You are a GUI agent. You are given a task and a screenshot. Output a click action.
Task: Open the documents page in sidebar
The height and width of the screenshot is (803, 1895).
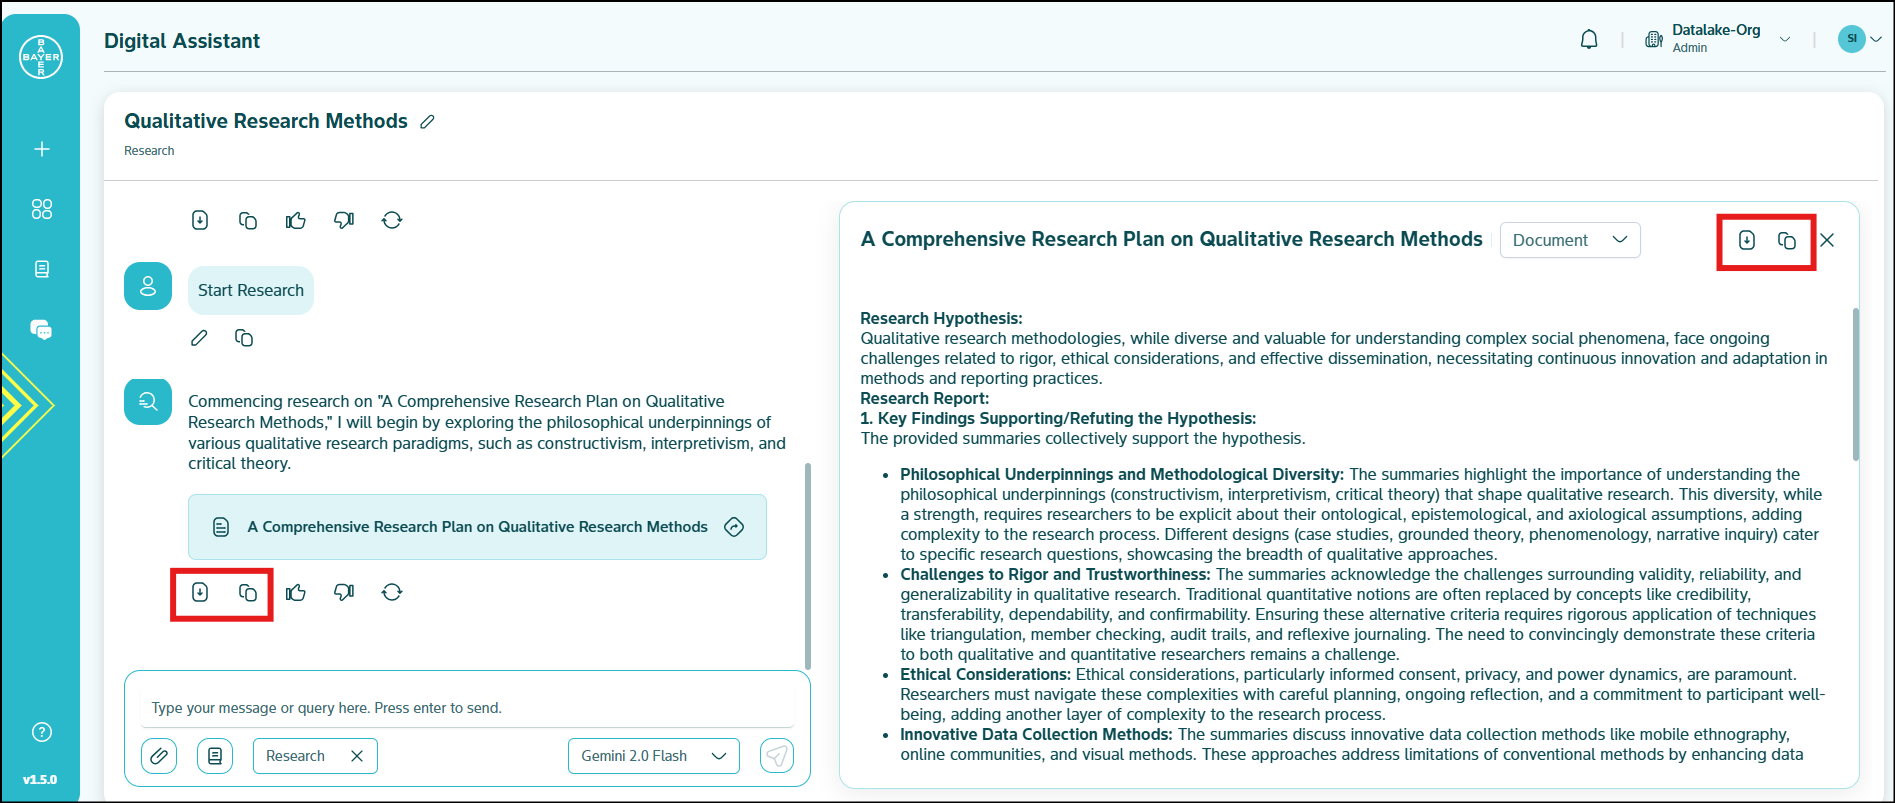pos(41,269)
